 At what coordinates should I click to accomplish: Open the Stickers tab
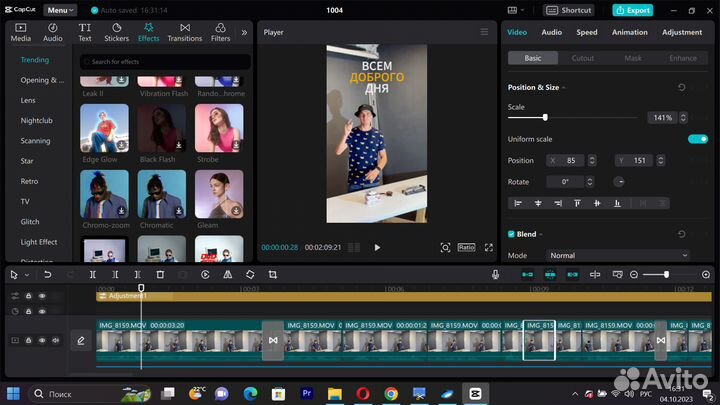point(117,33)
